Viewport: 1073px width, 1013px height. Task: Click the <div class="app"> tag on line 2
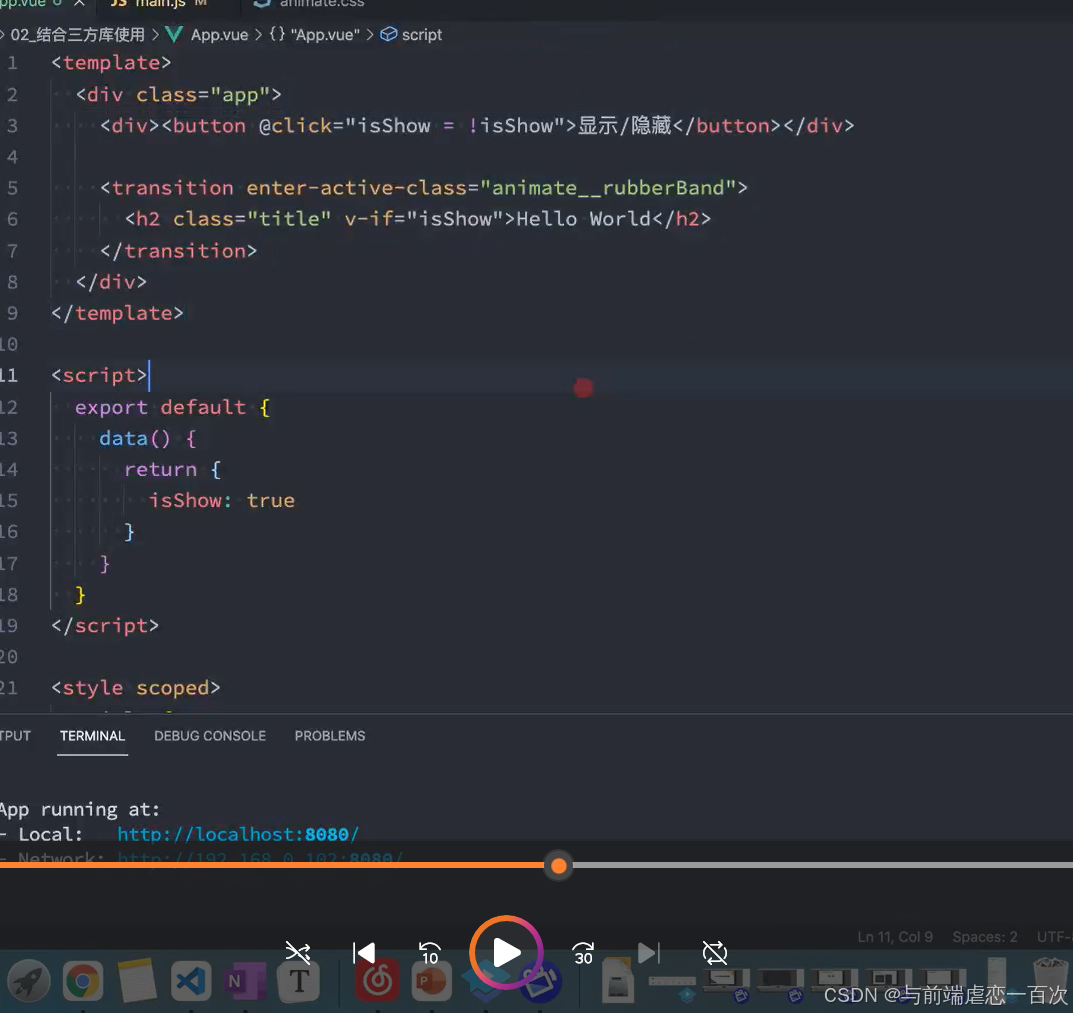click(179, 94)
